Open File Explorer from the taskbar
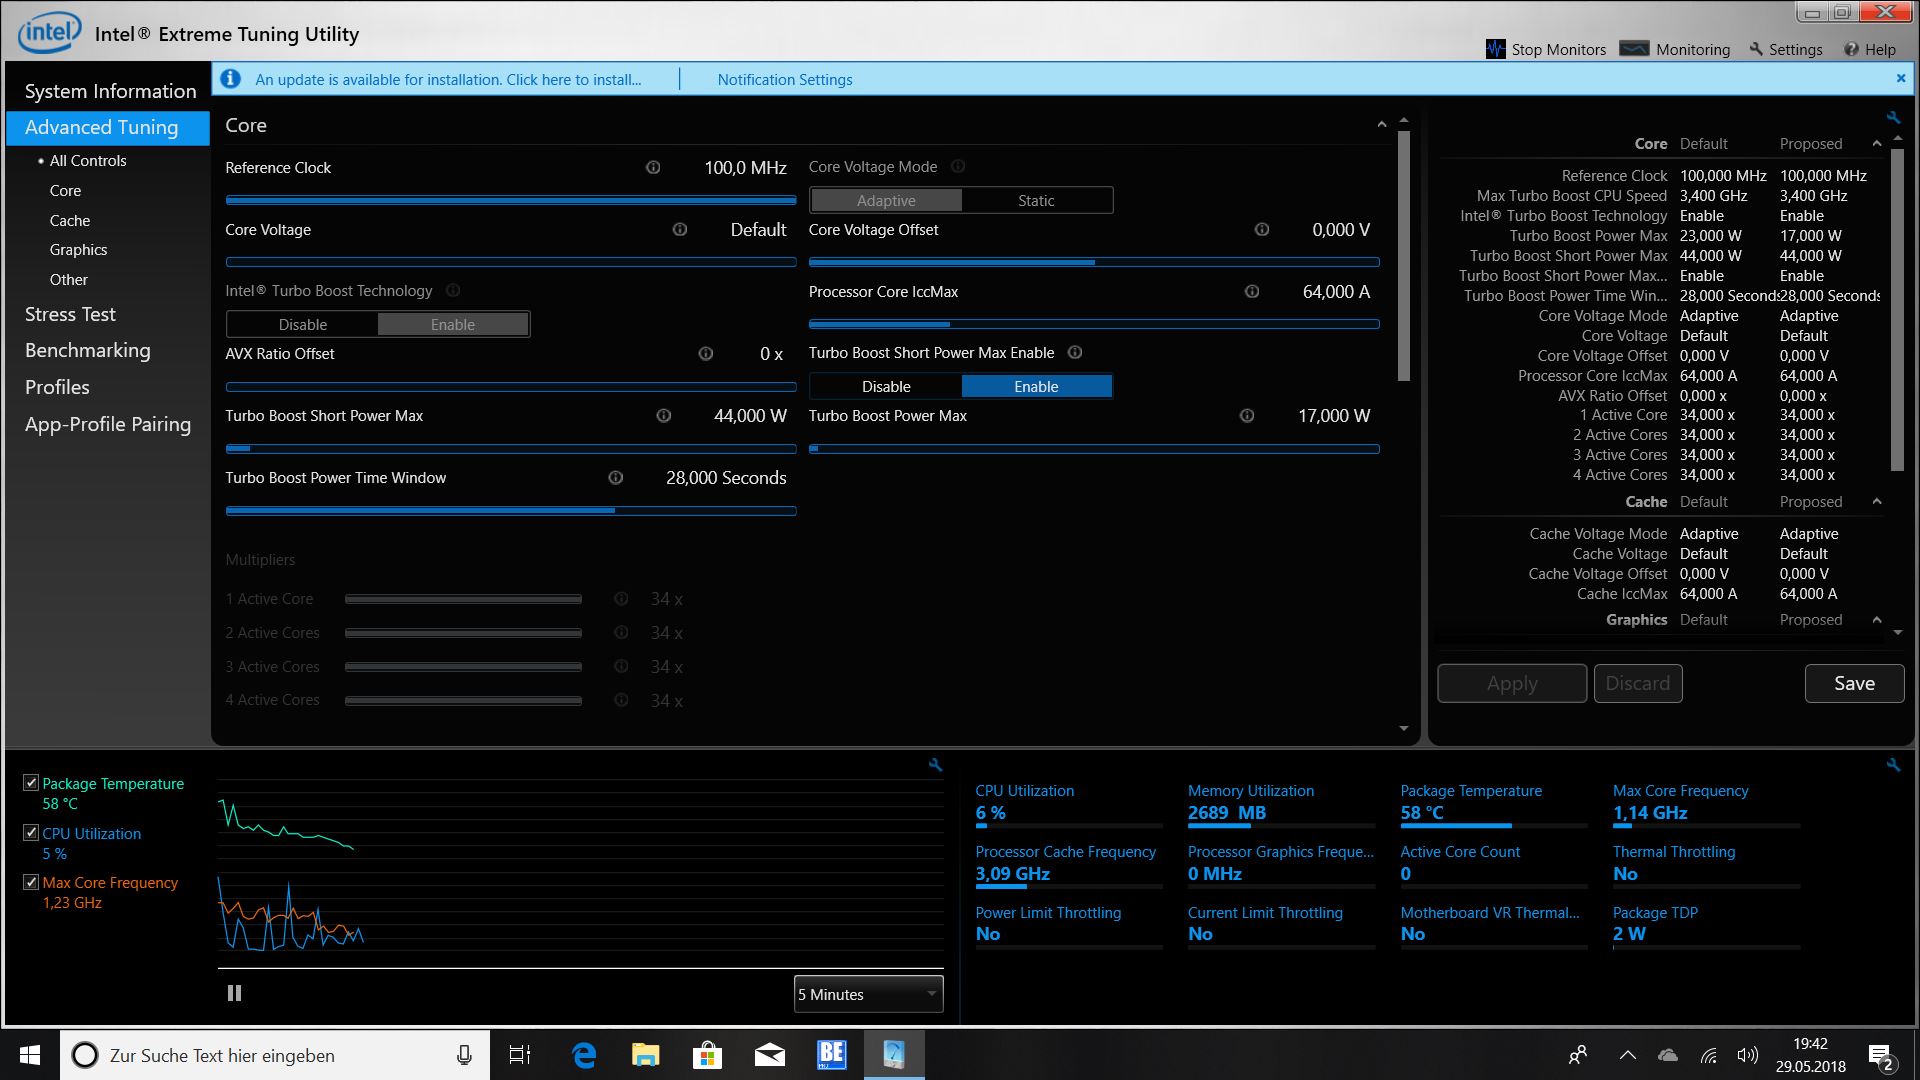Viewport: 1920px width, 1080px height. pyautogui.click(x=645, y=1055)
